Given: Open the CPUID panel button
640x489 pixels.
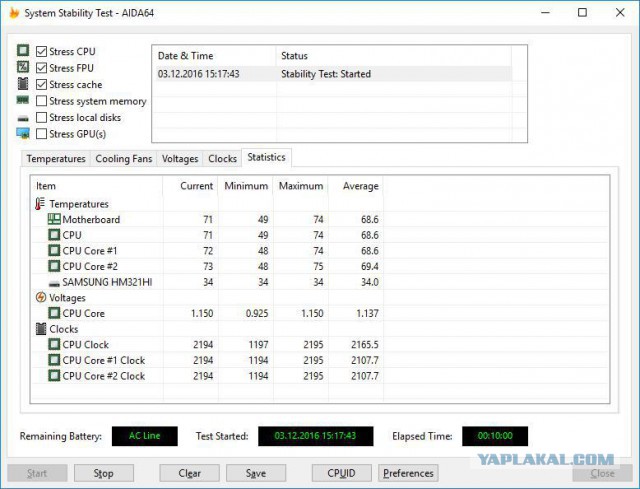Looking at the screenshot, I should pos(342,473).
